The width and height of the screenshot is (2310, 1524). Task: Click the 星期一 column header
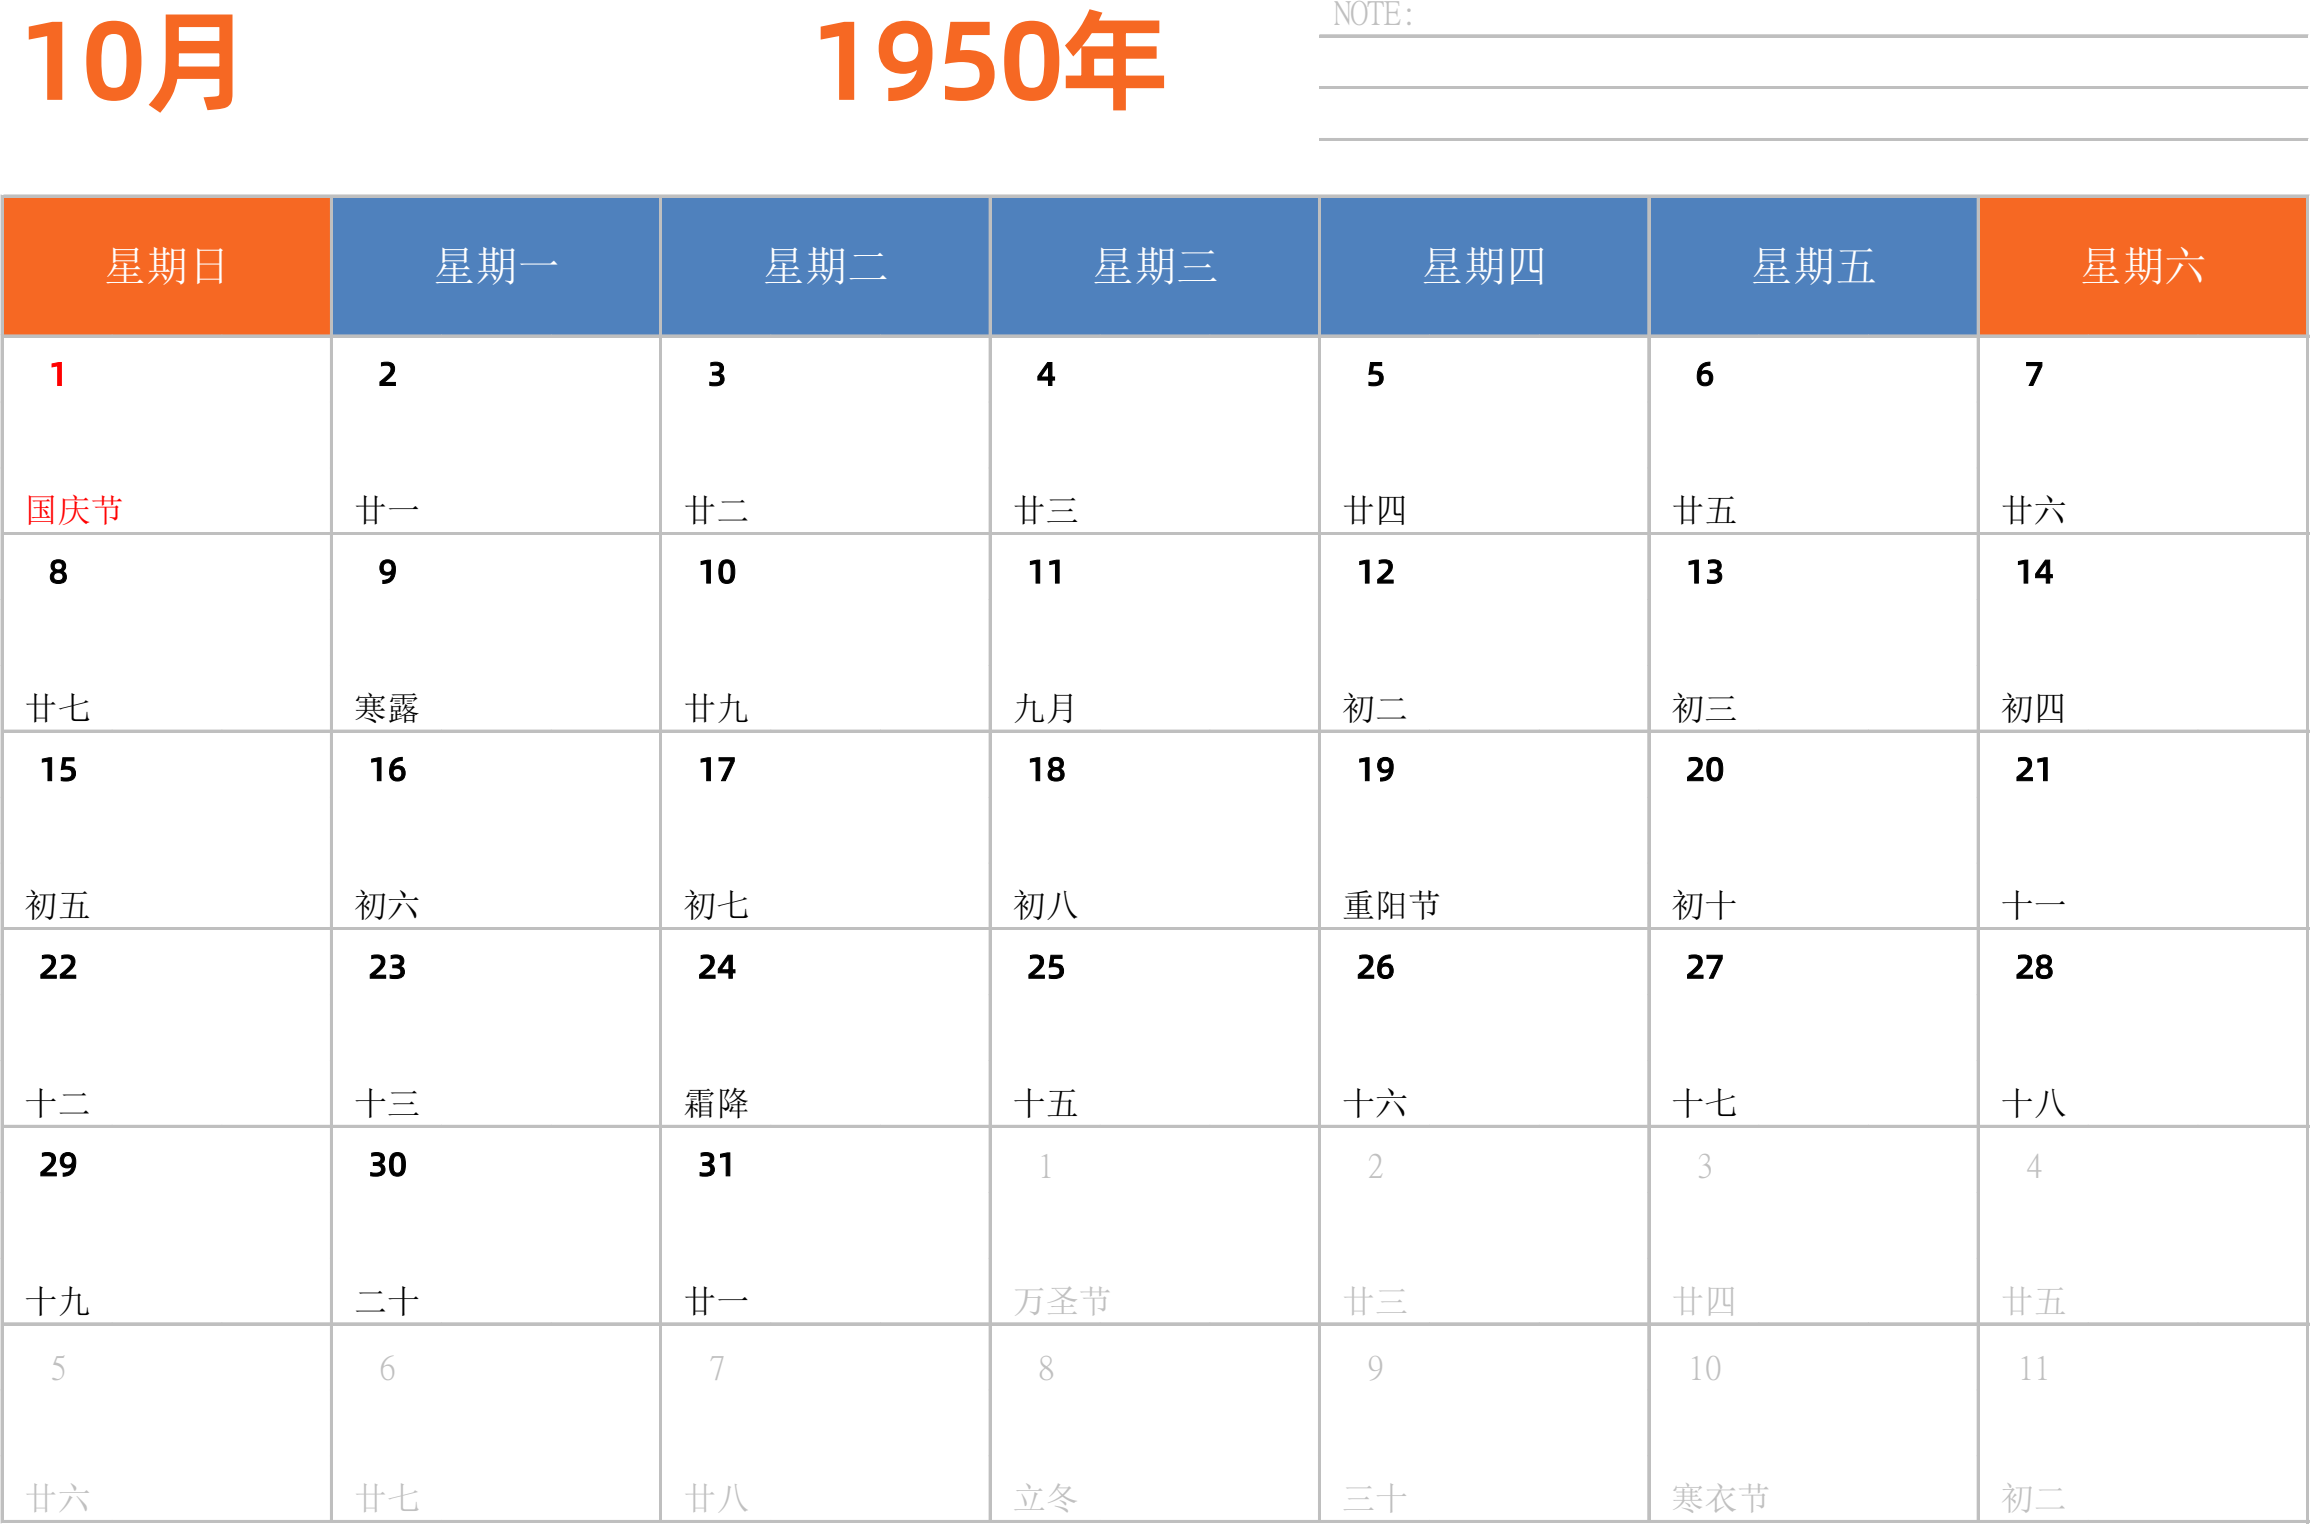tap(495, 266)
